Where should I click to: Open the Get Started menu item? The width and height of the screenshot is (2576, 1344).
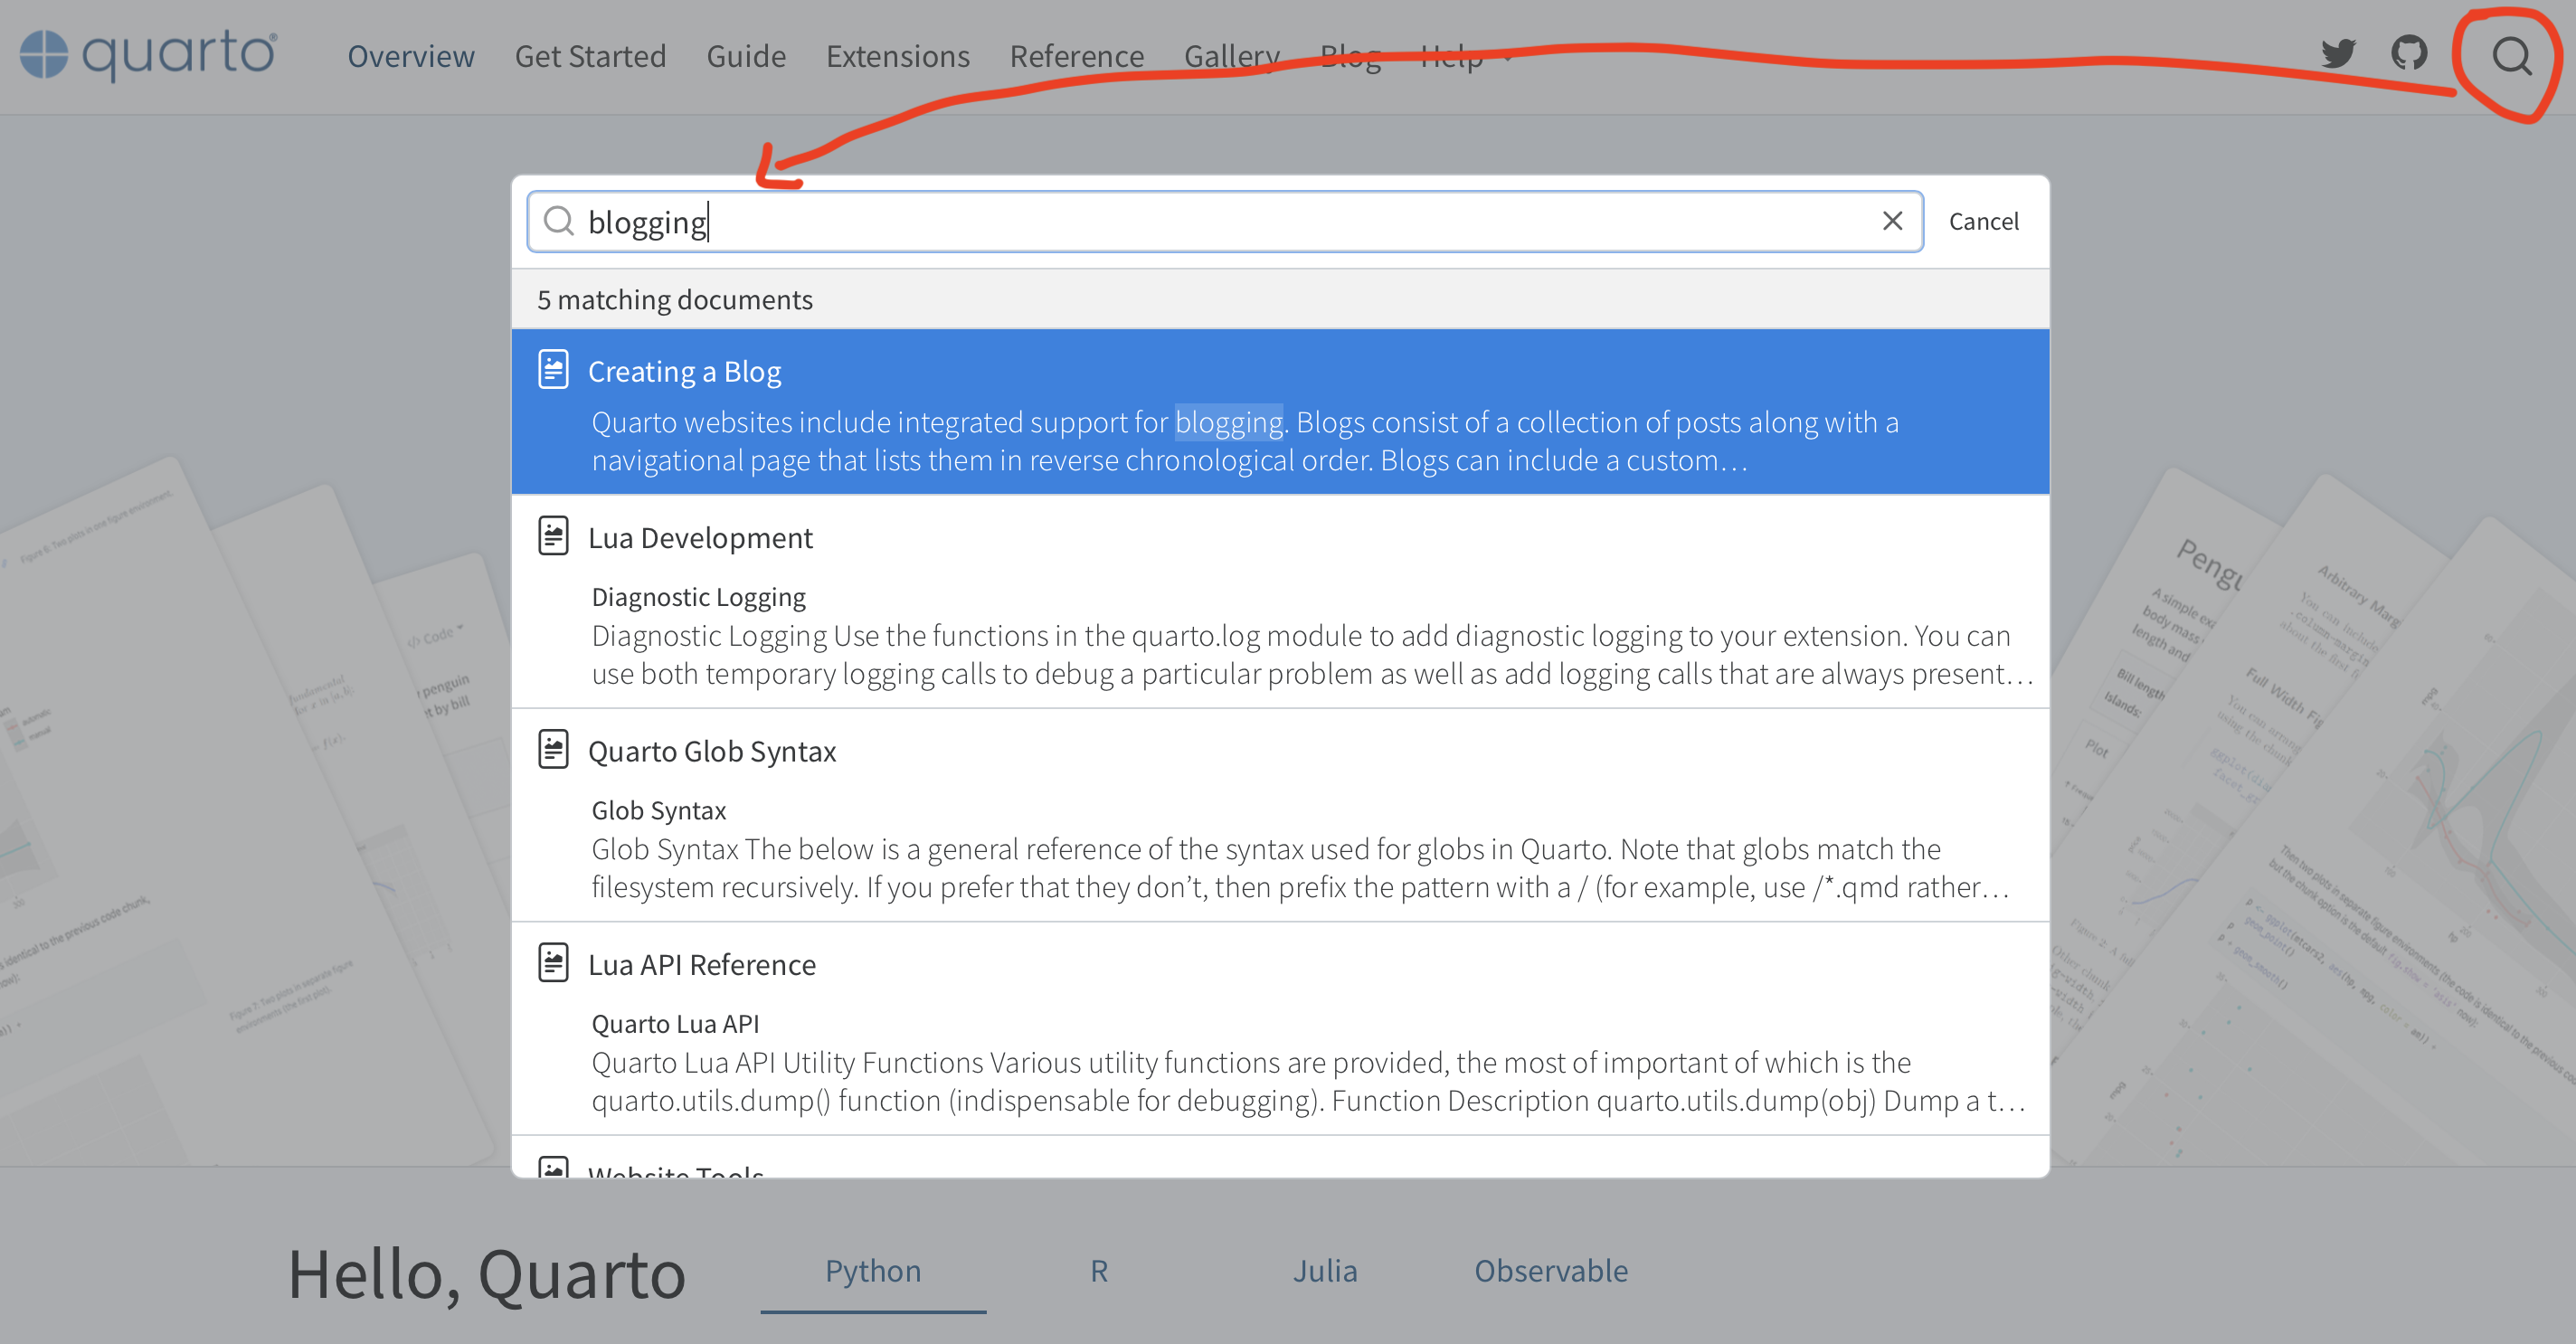590,56
